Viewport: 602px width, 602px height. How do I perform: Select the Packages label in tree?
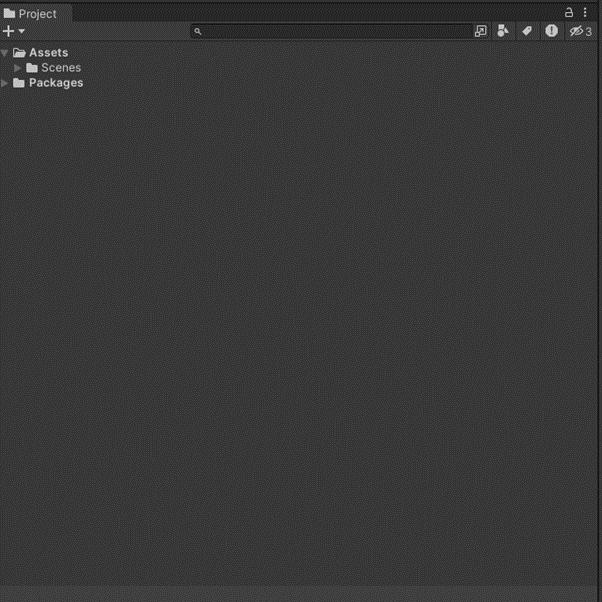click(x=55, y=83)
